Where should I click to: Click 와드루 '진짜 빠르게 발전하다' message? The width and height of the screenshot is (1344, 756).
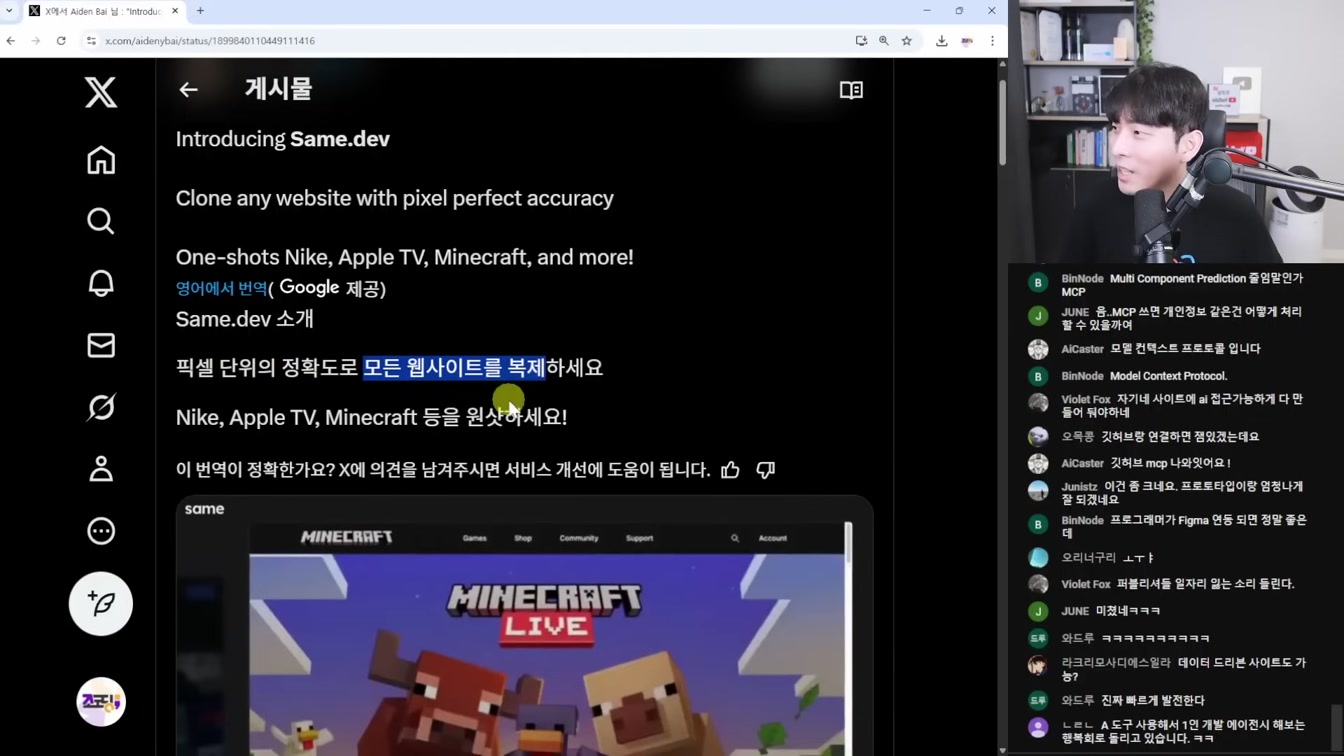[x=1152, y=701]
